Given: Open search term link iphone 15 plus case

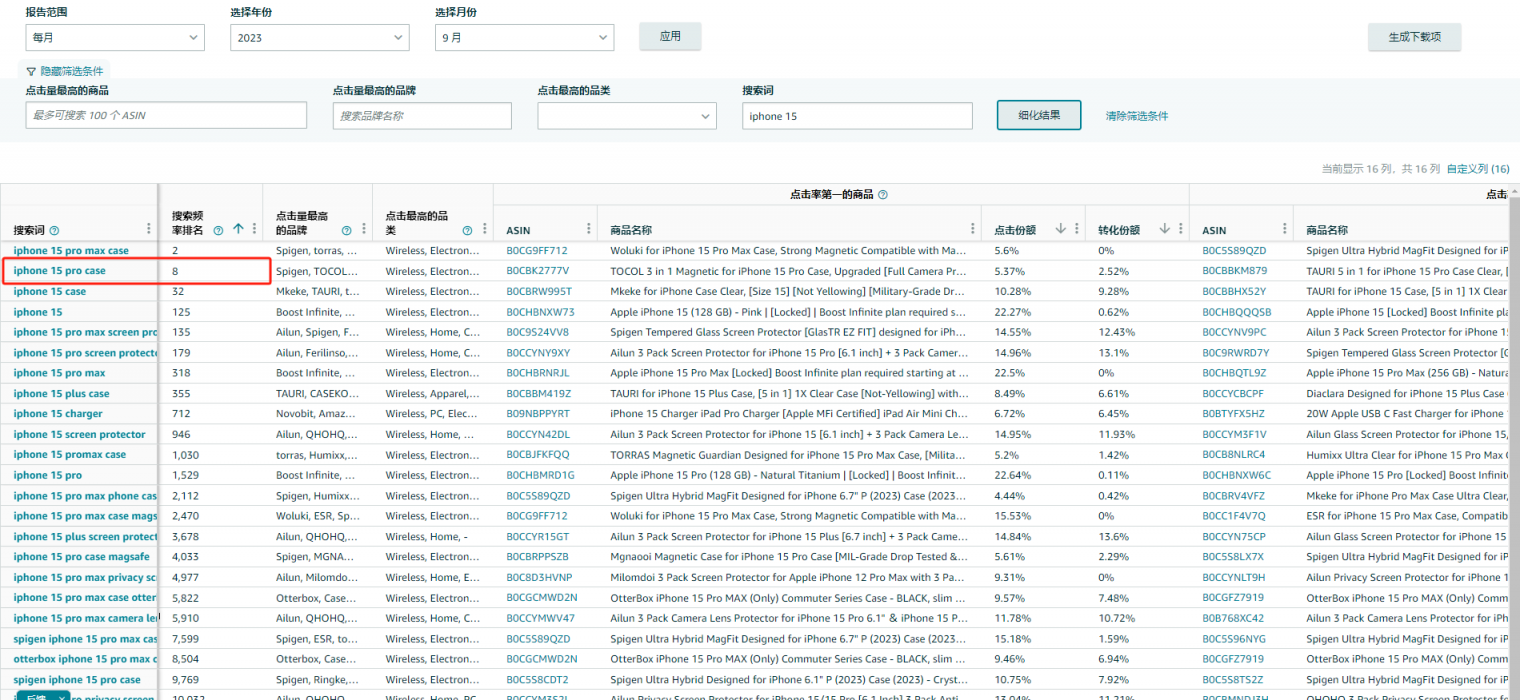Looking at the screenshot, I should pyautogui.click(x=61, y=394).
